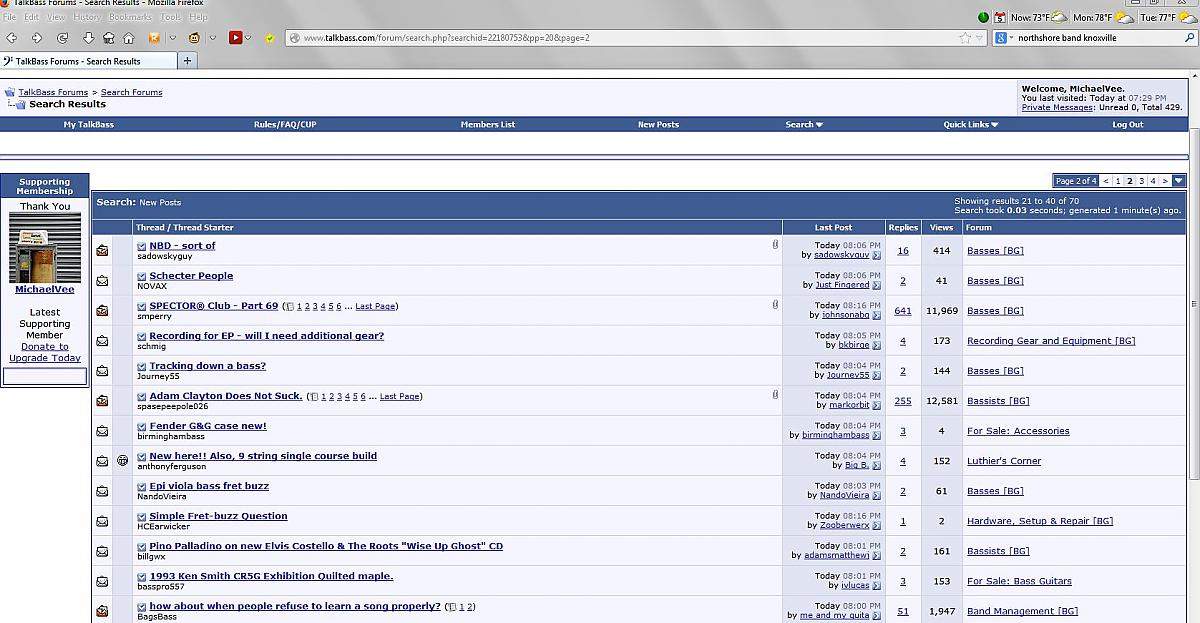Go to last post icon for NBD thread
Screen dimensions: 1200x623
877,255
